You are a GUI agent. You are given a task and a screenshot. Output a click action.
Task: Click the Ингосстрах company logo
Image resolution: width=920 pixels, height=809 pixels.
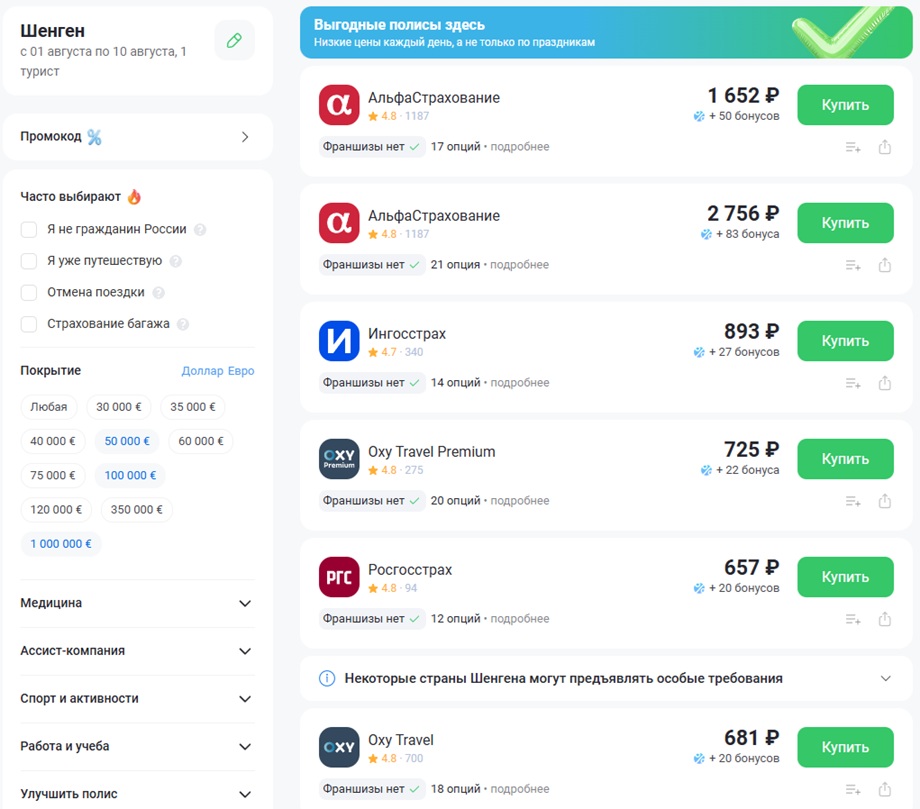pos(339,341)
